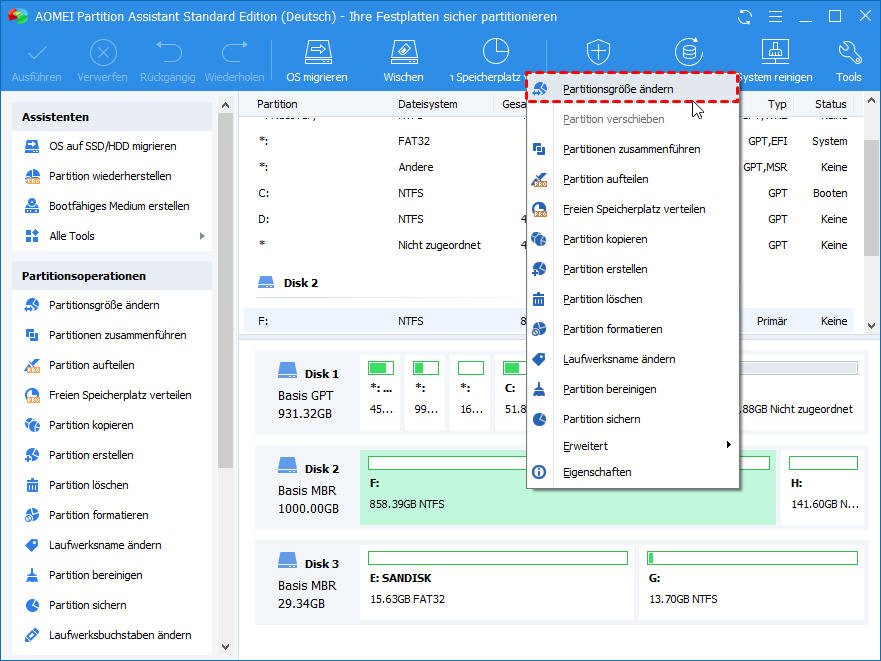Select OS auf SSD/HDD migrieren in sidebar
The height and width of the screenshot is (661, 881).
click(112, 146)
